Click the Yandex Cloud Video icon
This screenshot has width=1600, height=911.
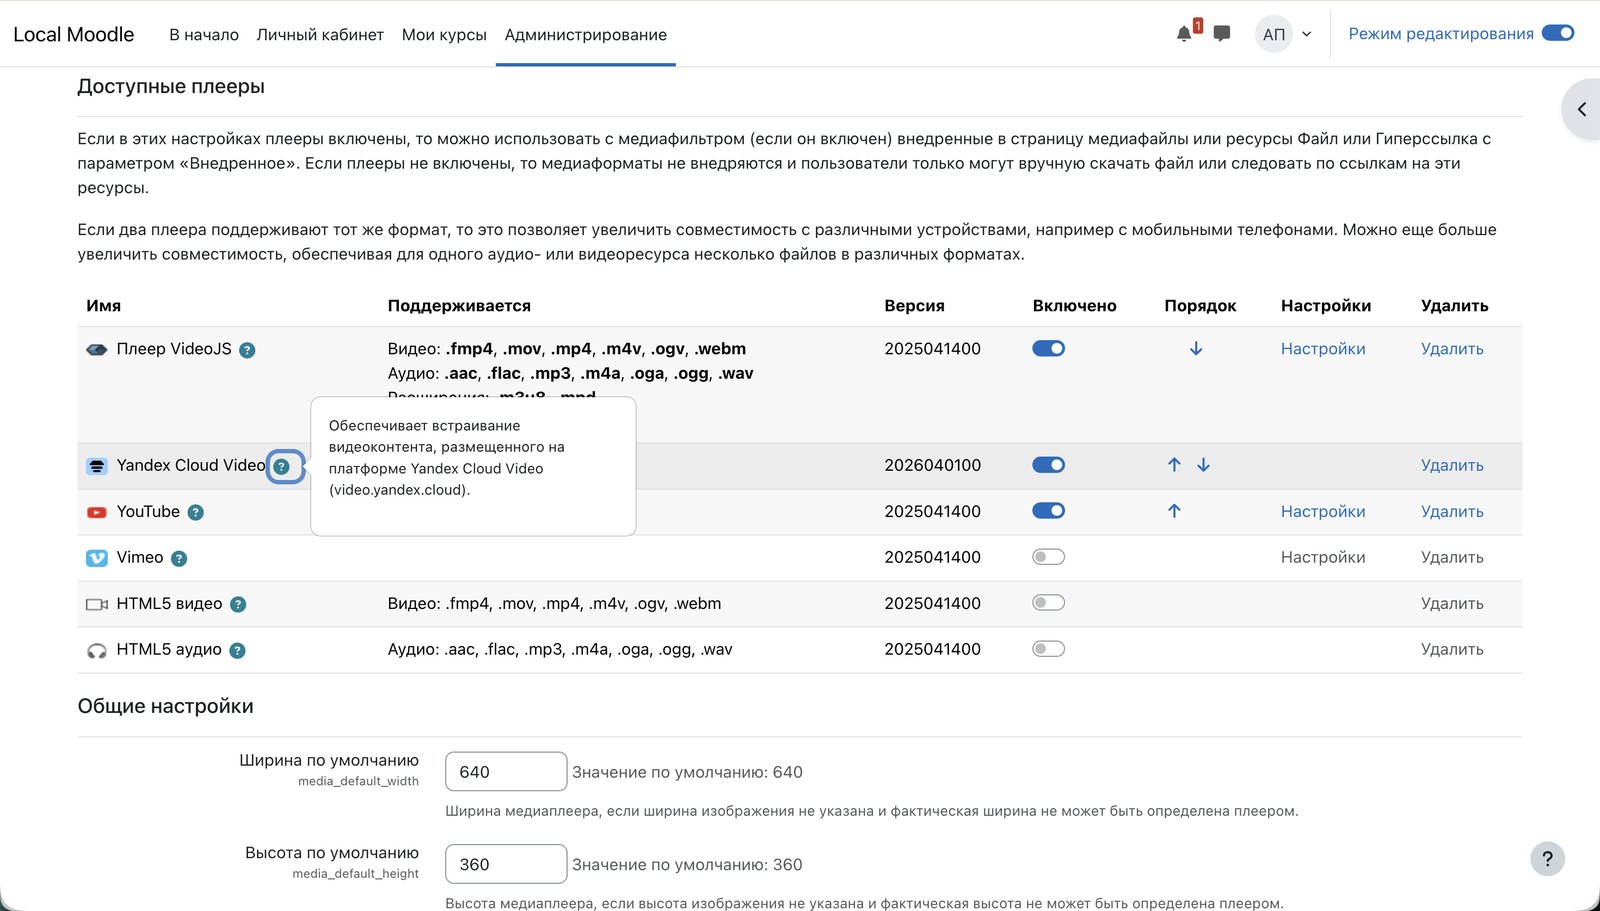pos(97,466)
